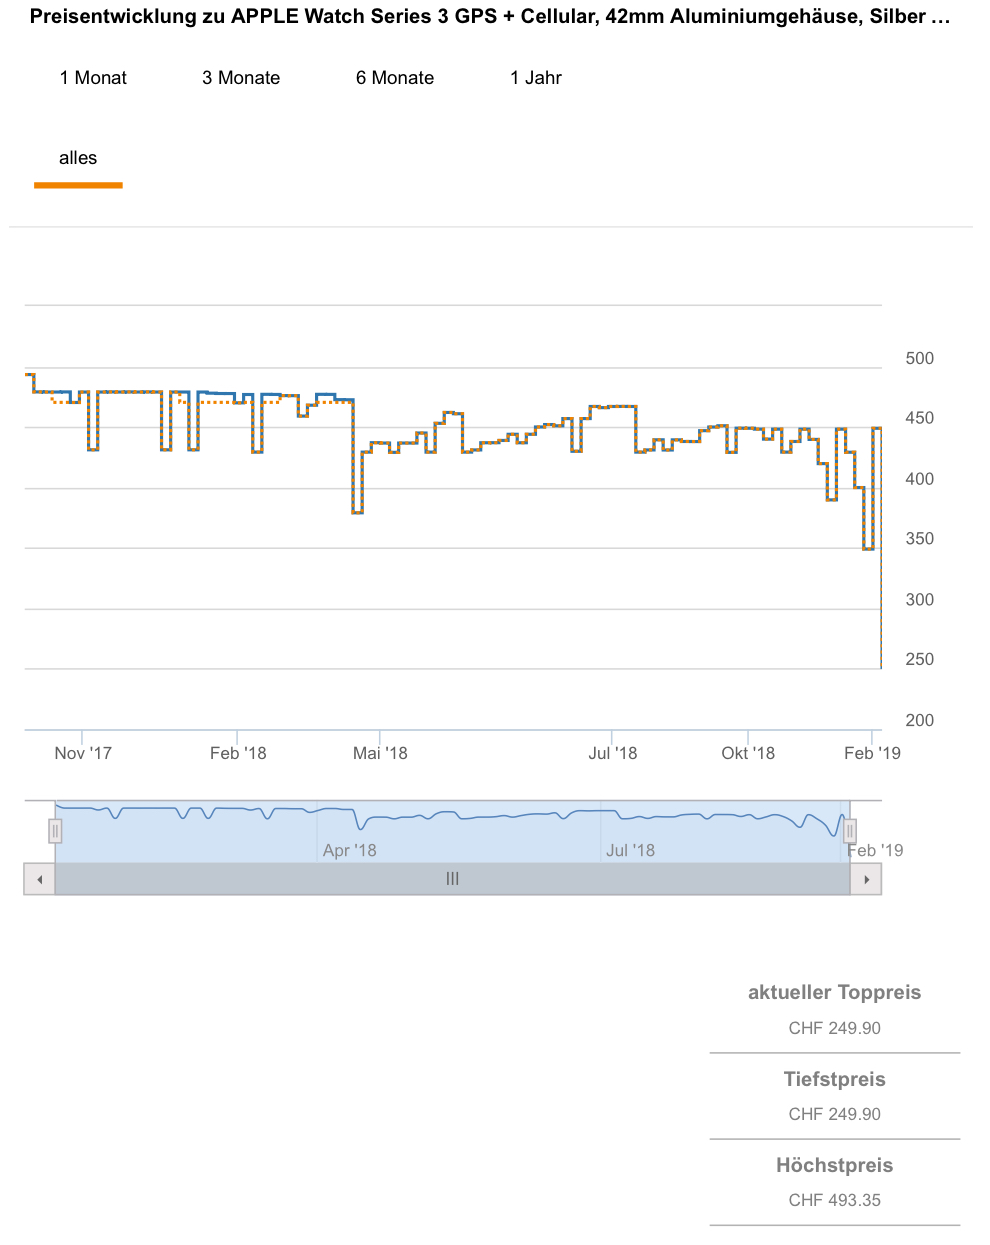The height and width of the screenshot is (1245, 990).
Task: Click the "Okt '18" x-axis label
Action: 748,753
